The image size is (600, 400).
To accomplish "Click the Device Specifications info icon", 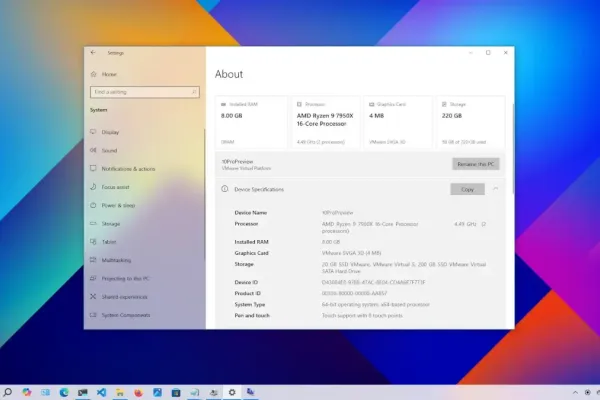I will (225, 189).
